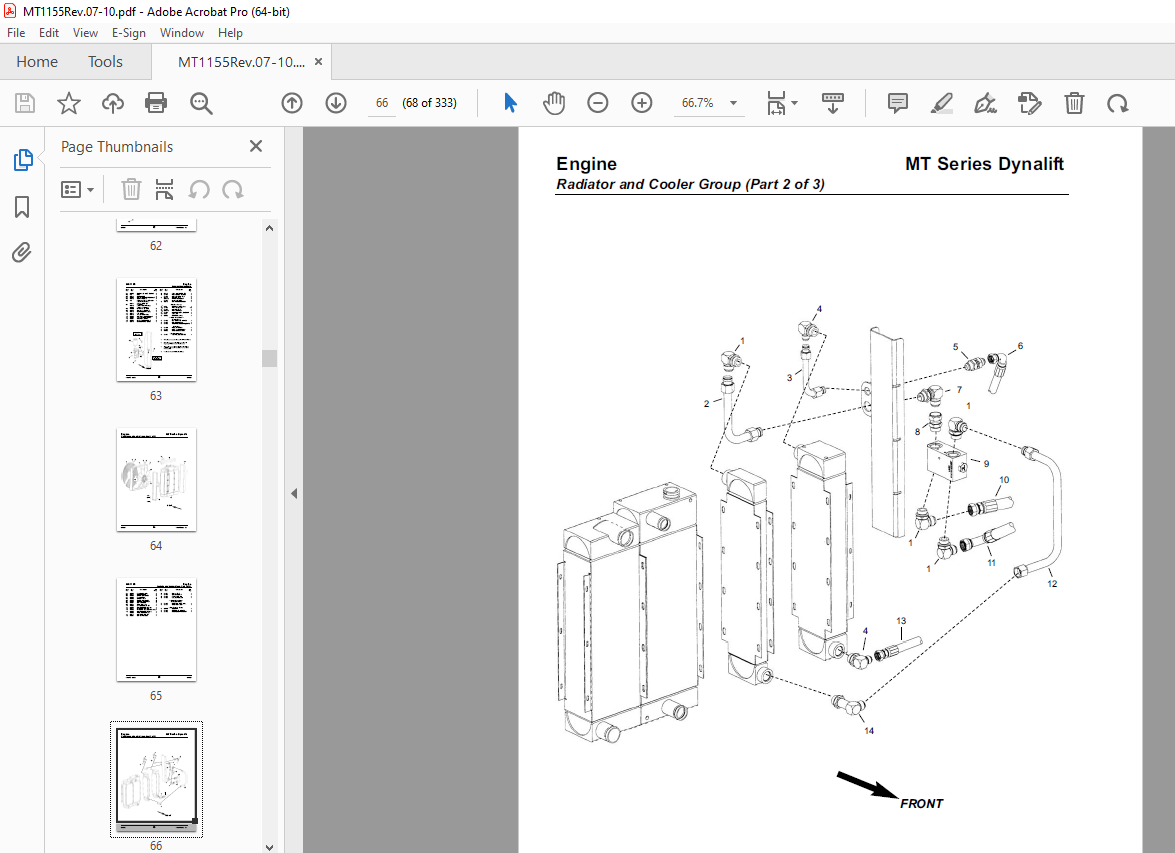This screenshot has height=853, width=1175.
Task: Select page 63 thumbnail
Action: [x=156, y=330]
